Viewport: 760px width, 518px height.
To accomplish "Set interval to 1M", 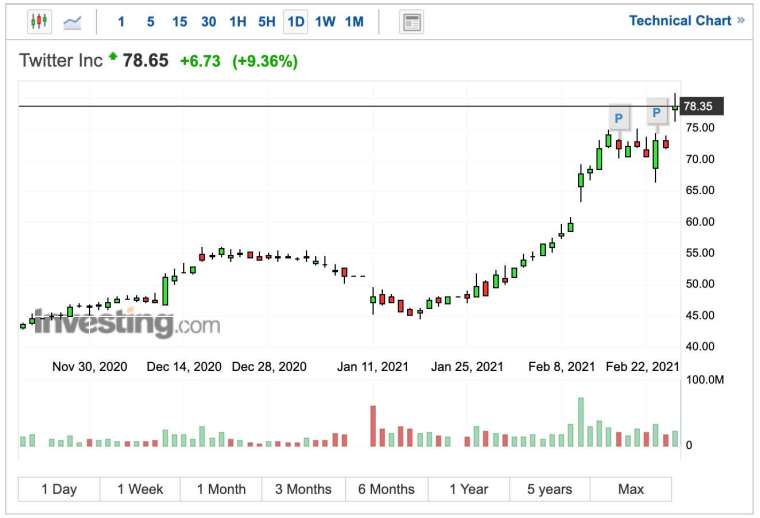I will pos(354,22).
